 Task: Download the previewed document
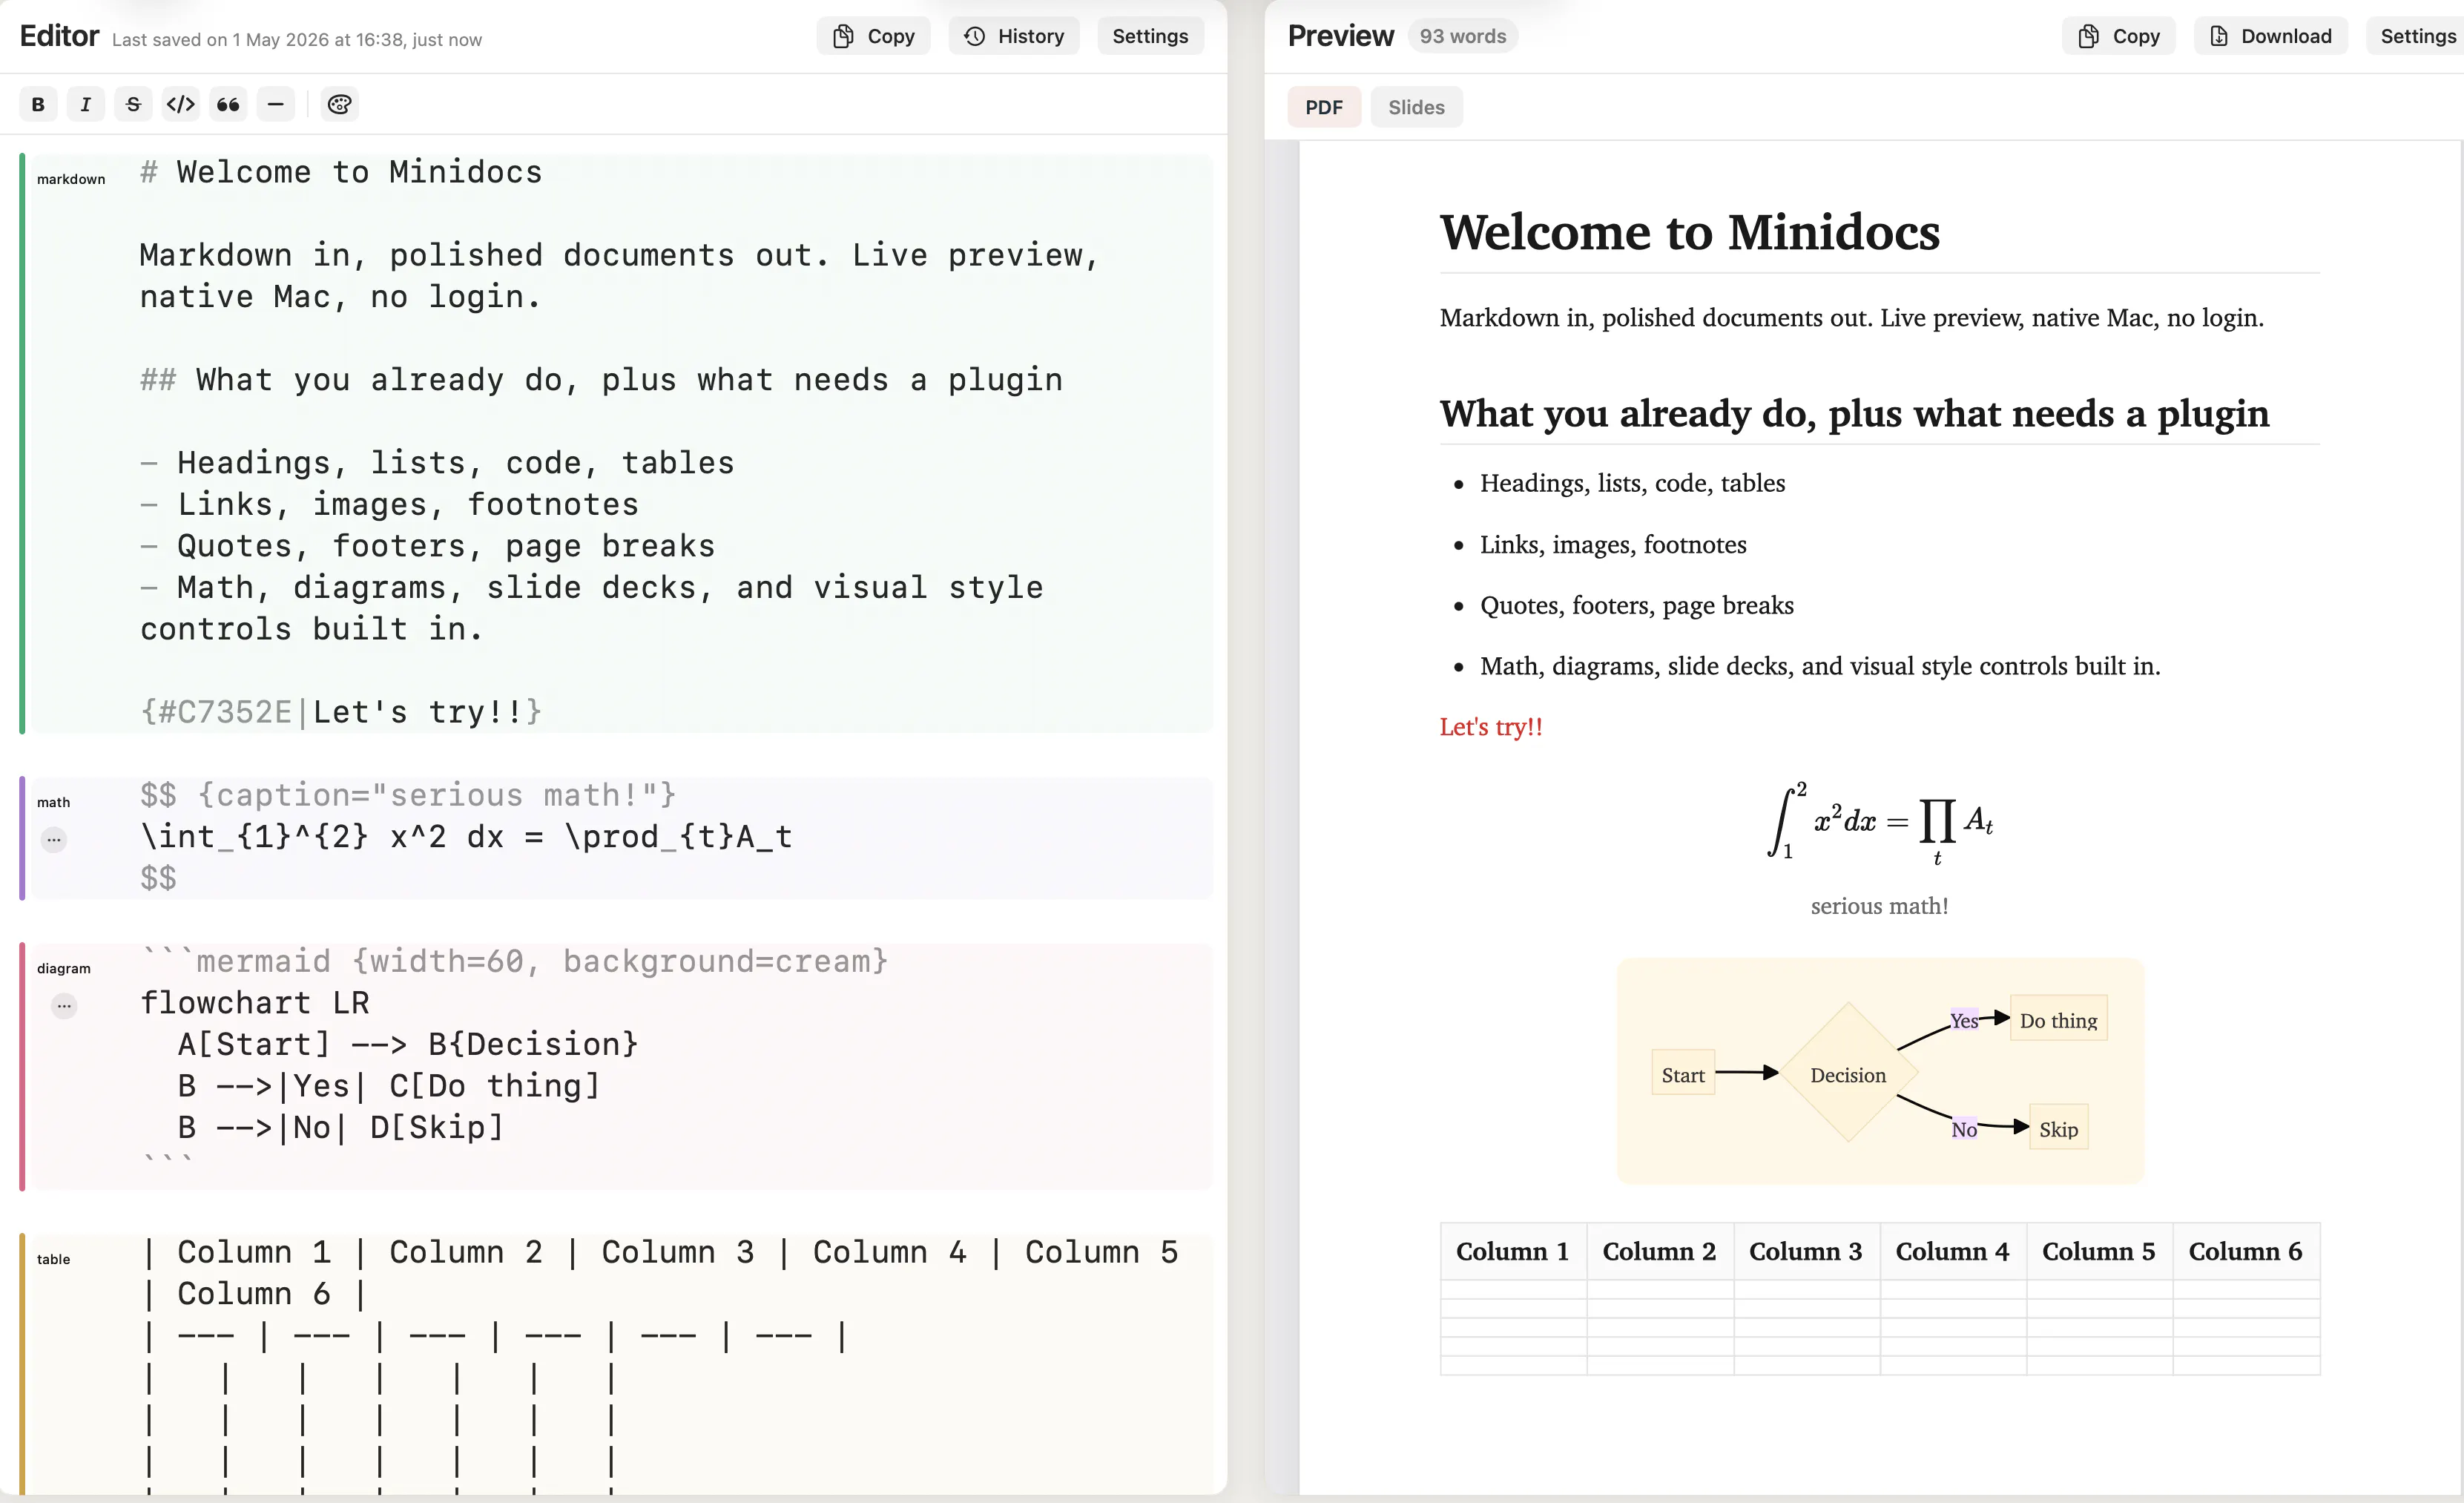point(2271,36)
